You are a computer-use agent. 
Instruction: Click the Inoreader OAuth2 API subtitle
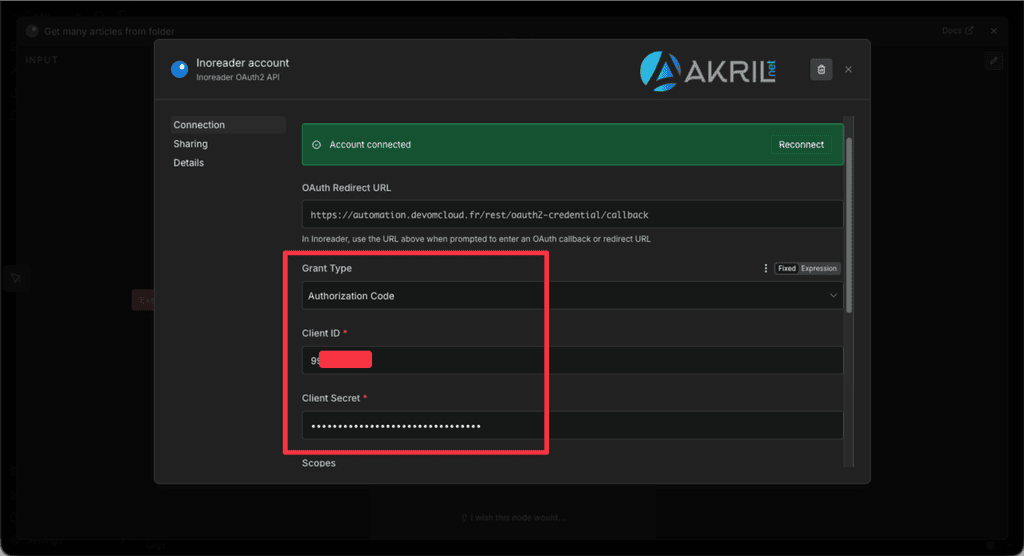pyautogui.click(x=238, y=77)
